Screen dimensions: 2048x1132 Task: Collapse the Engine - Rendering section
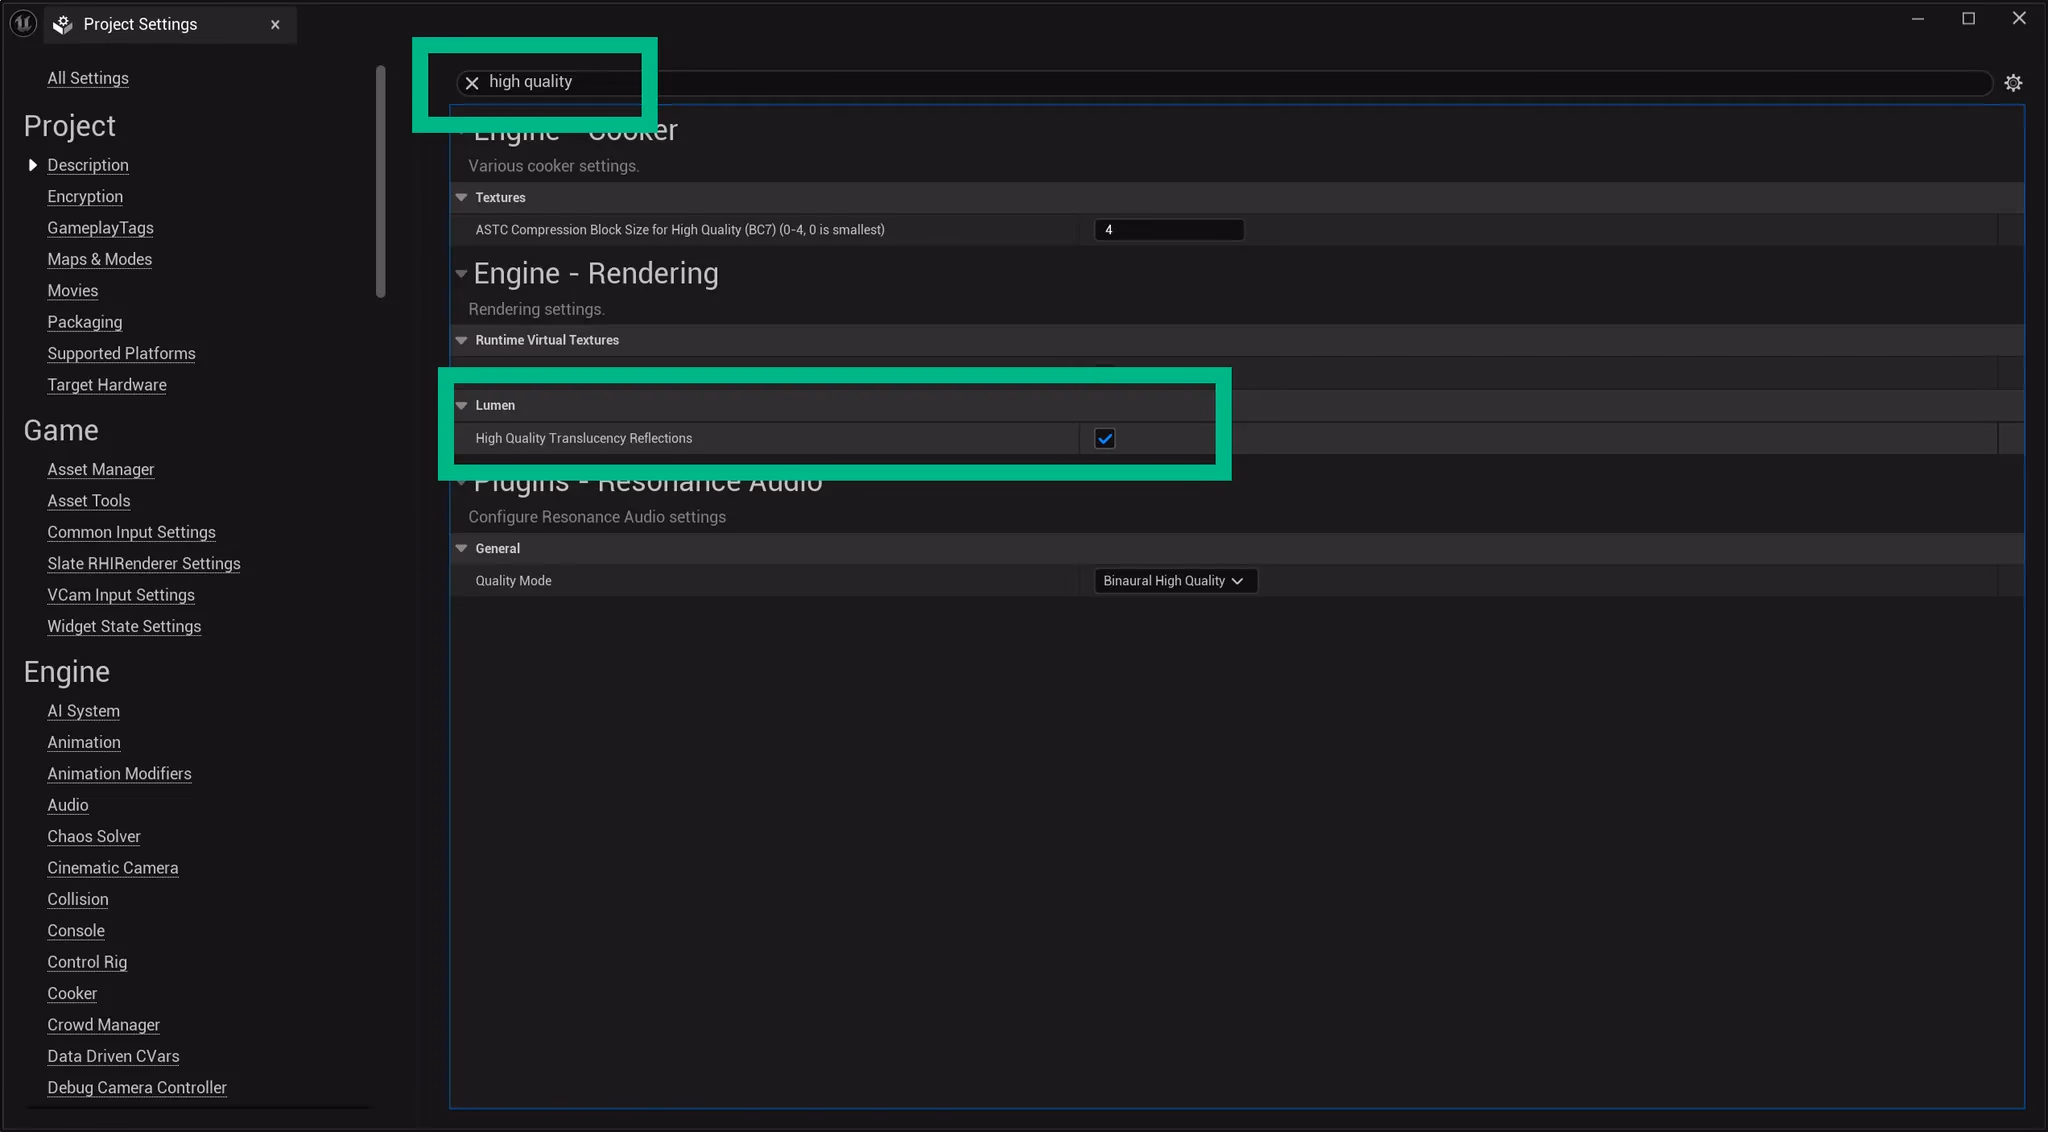click(x=461, y=274)
